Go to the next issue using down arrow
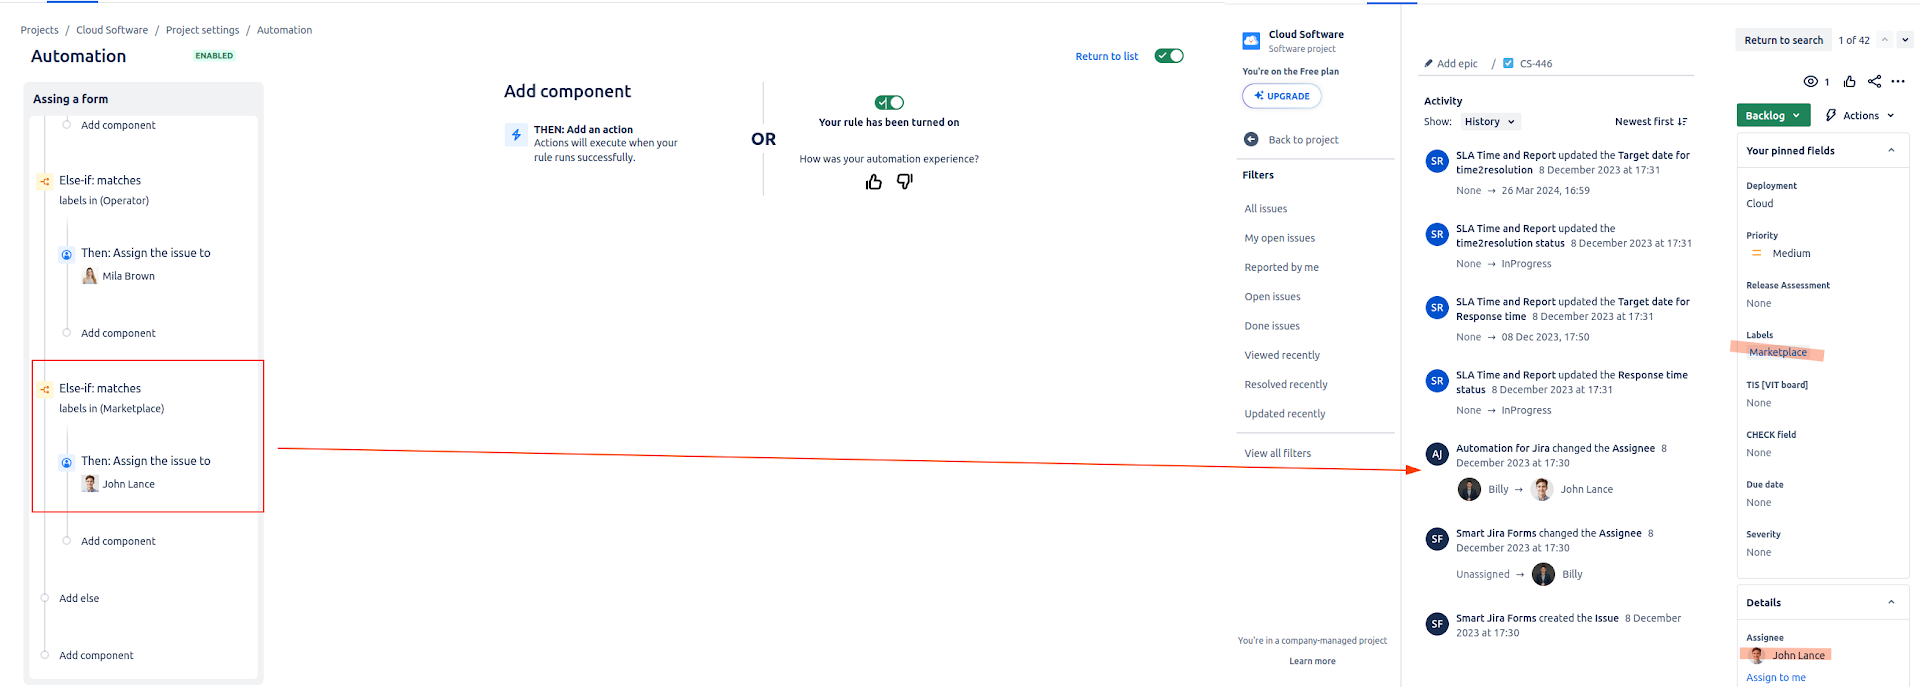The image size is (1920, 687). (x=1905, y=41)
